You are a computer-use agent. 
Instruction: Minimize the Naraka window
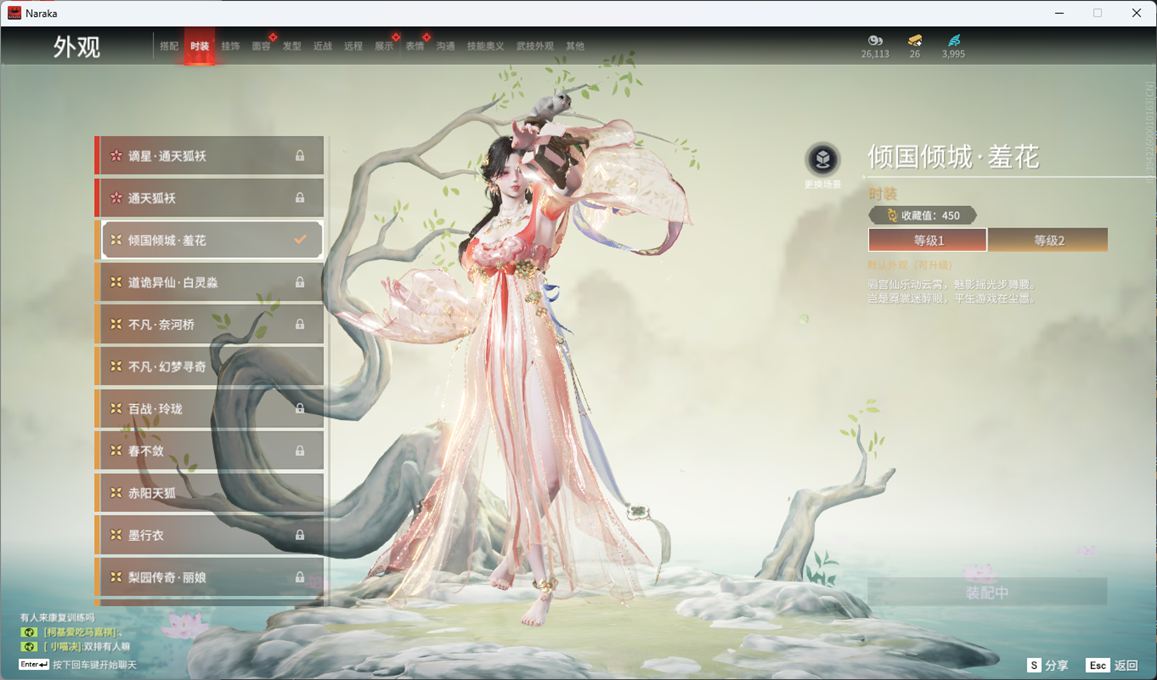(x=1060, y=13)
